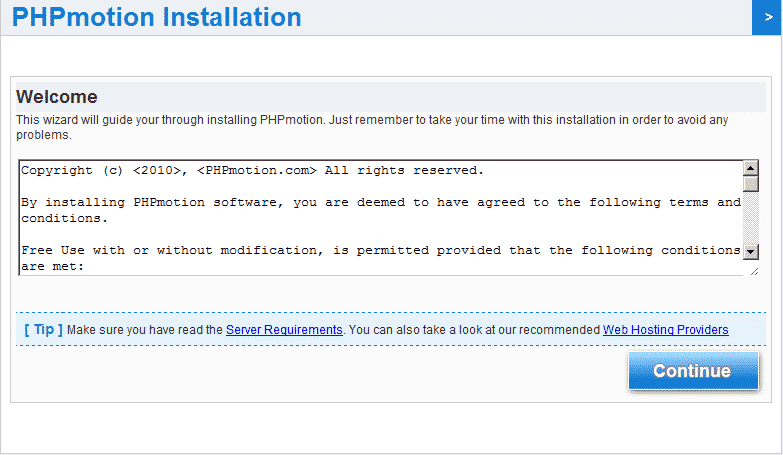The height and width of the screenshot is (455, 783).
Task: Click the license scrollbar thumb
Action: [x=750, y=183]
